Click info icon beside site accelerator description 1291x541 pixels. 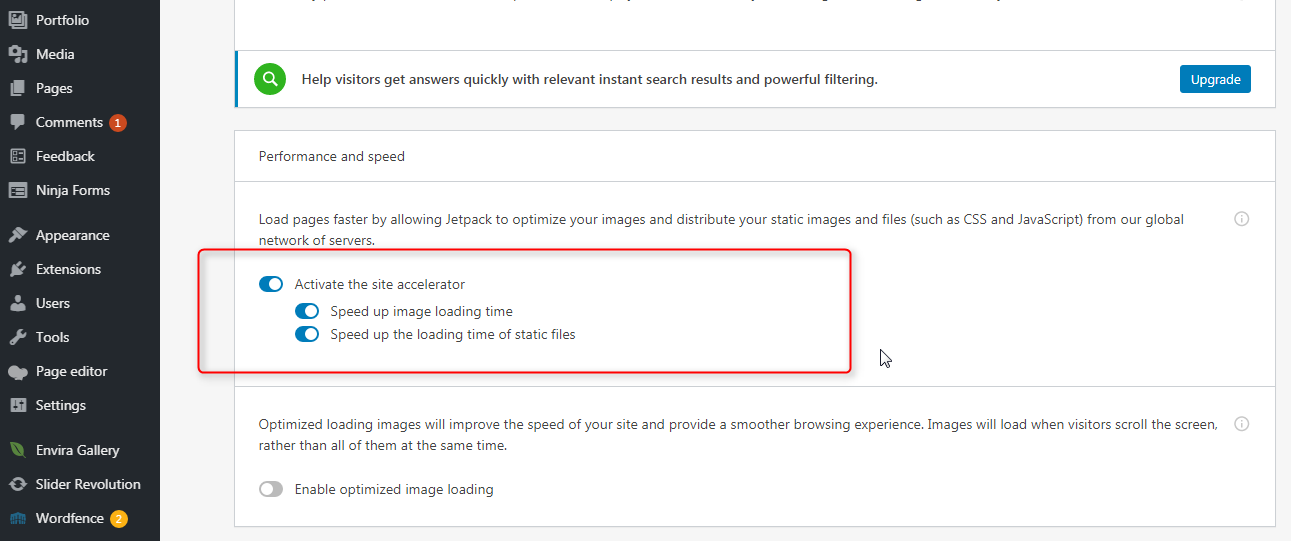click(1242, 219)
